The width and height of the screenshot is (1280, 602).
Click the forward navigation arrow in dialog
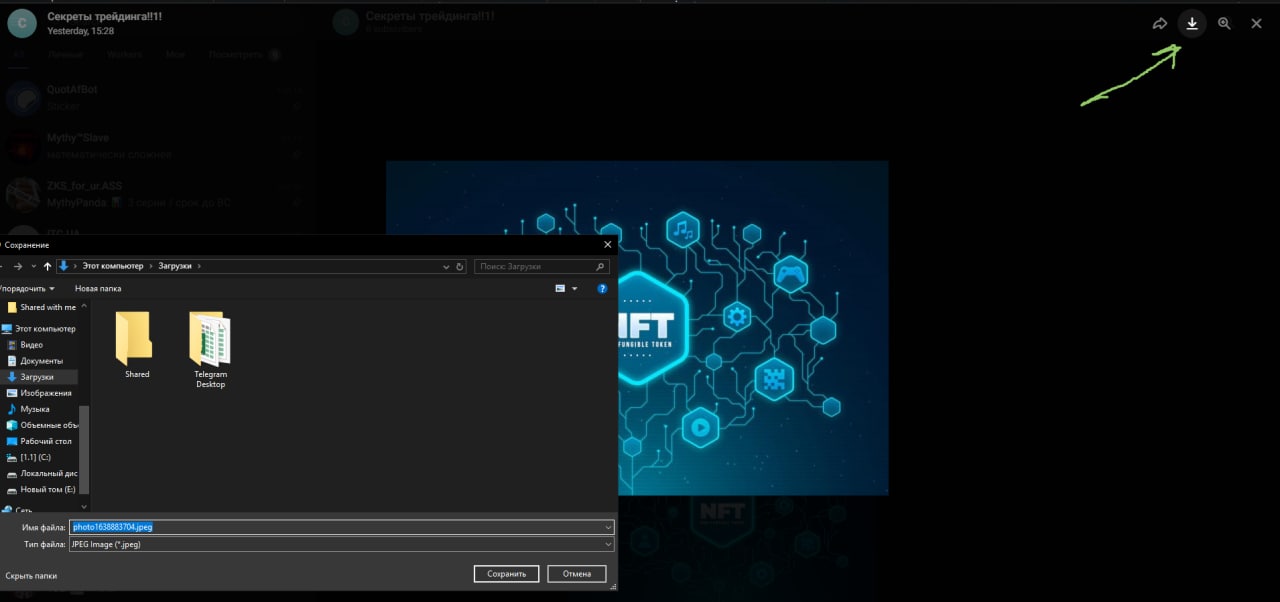tap(18, 267)
